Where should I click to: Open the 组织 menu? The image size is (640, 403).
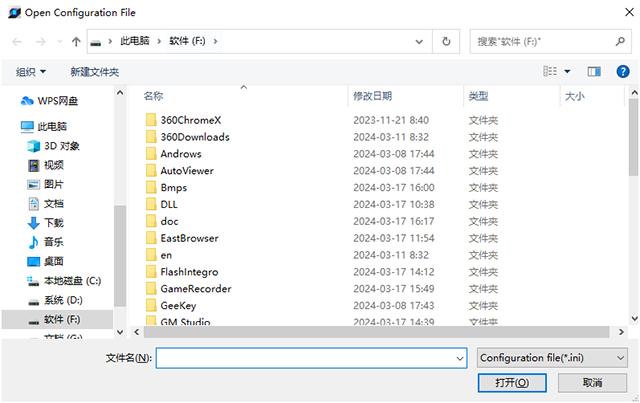click(x=31, y=72)
